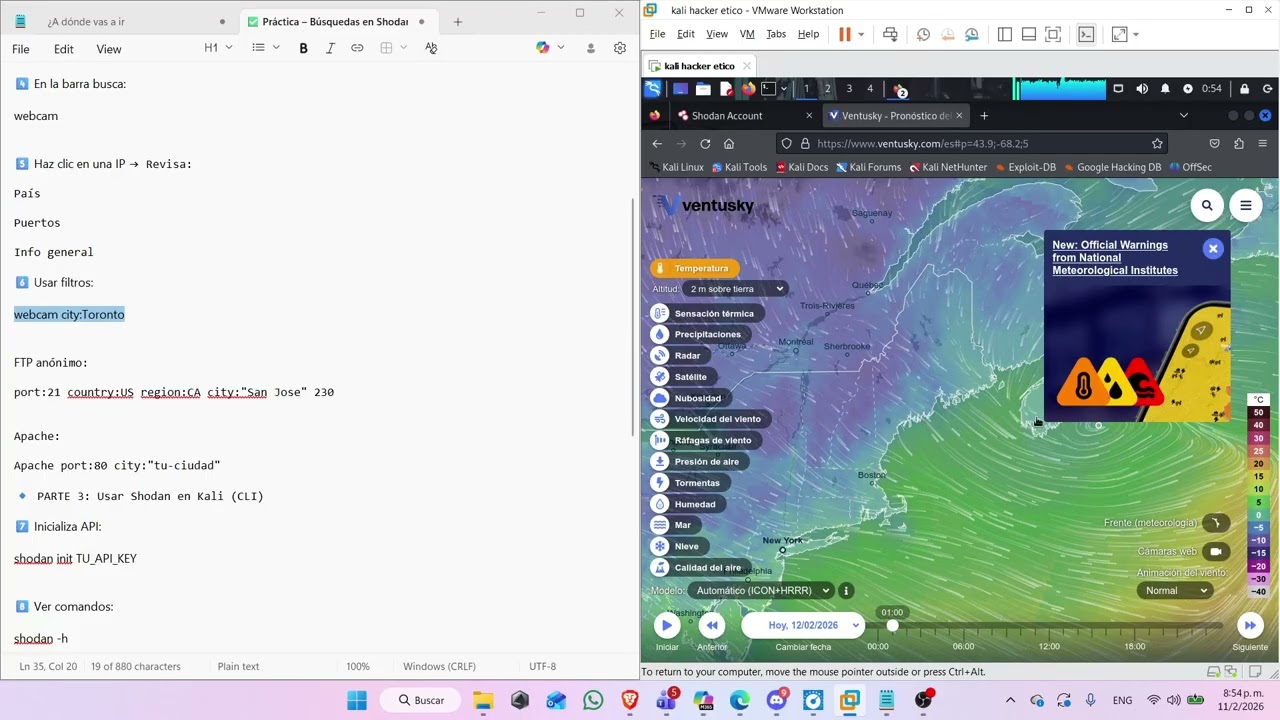1280x720 pixels.
Task: Open the Notepad File menu
Action: pyautogui.click(x=21, y=49)
